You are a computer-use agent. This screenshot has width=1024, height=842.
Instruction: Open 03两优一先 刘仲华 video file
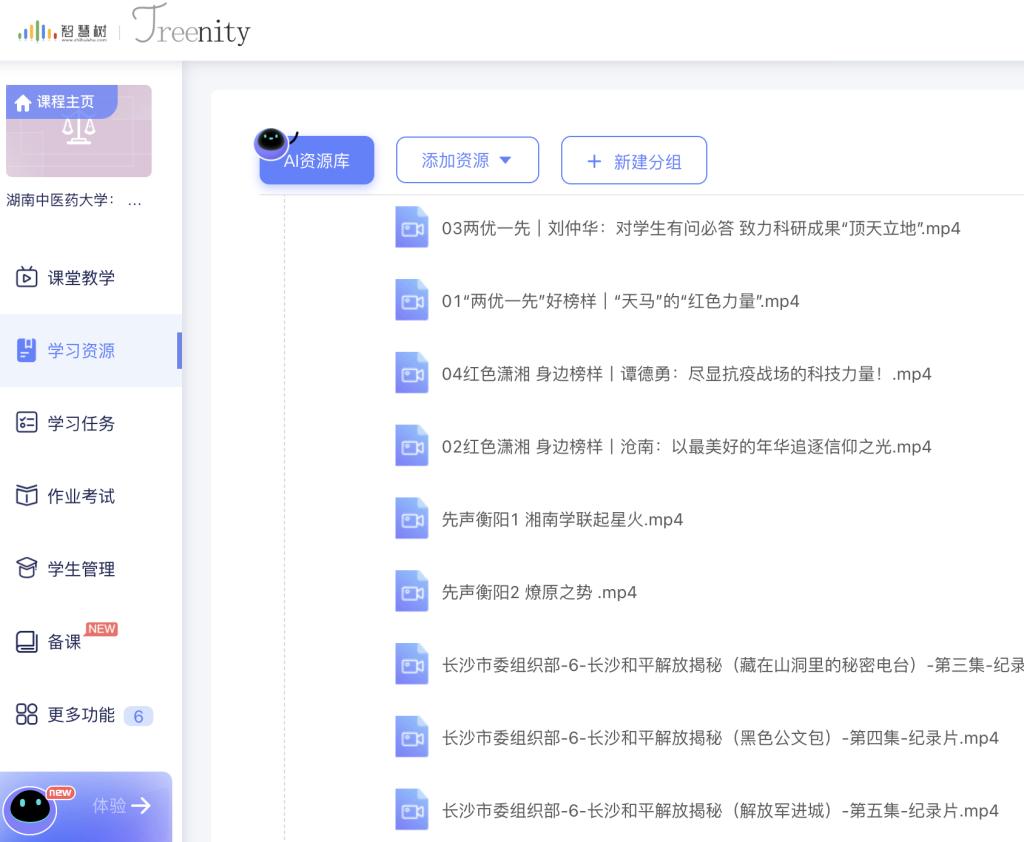(700, 228)
